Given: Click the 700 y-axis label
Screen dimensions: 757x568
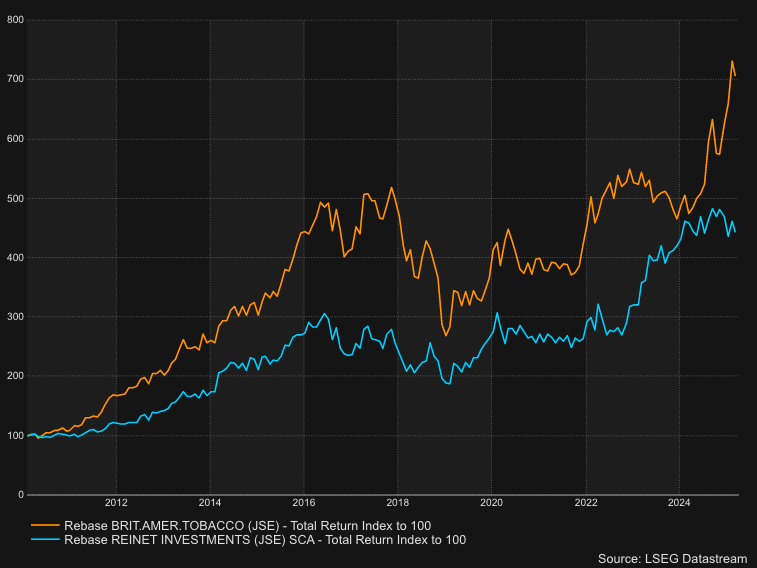Looking at the screenshot, I should coord(15,79).
